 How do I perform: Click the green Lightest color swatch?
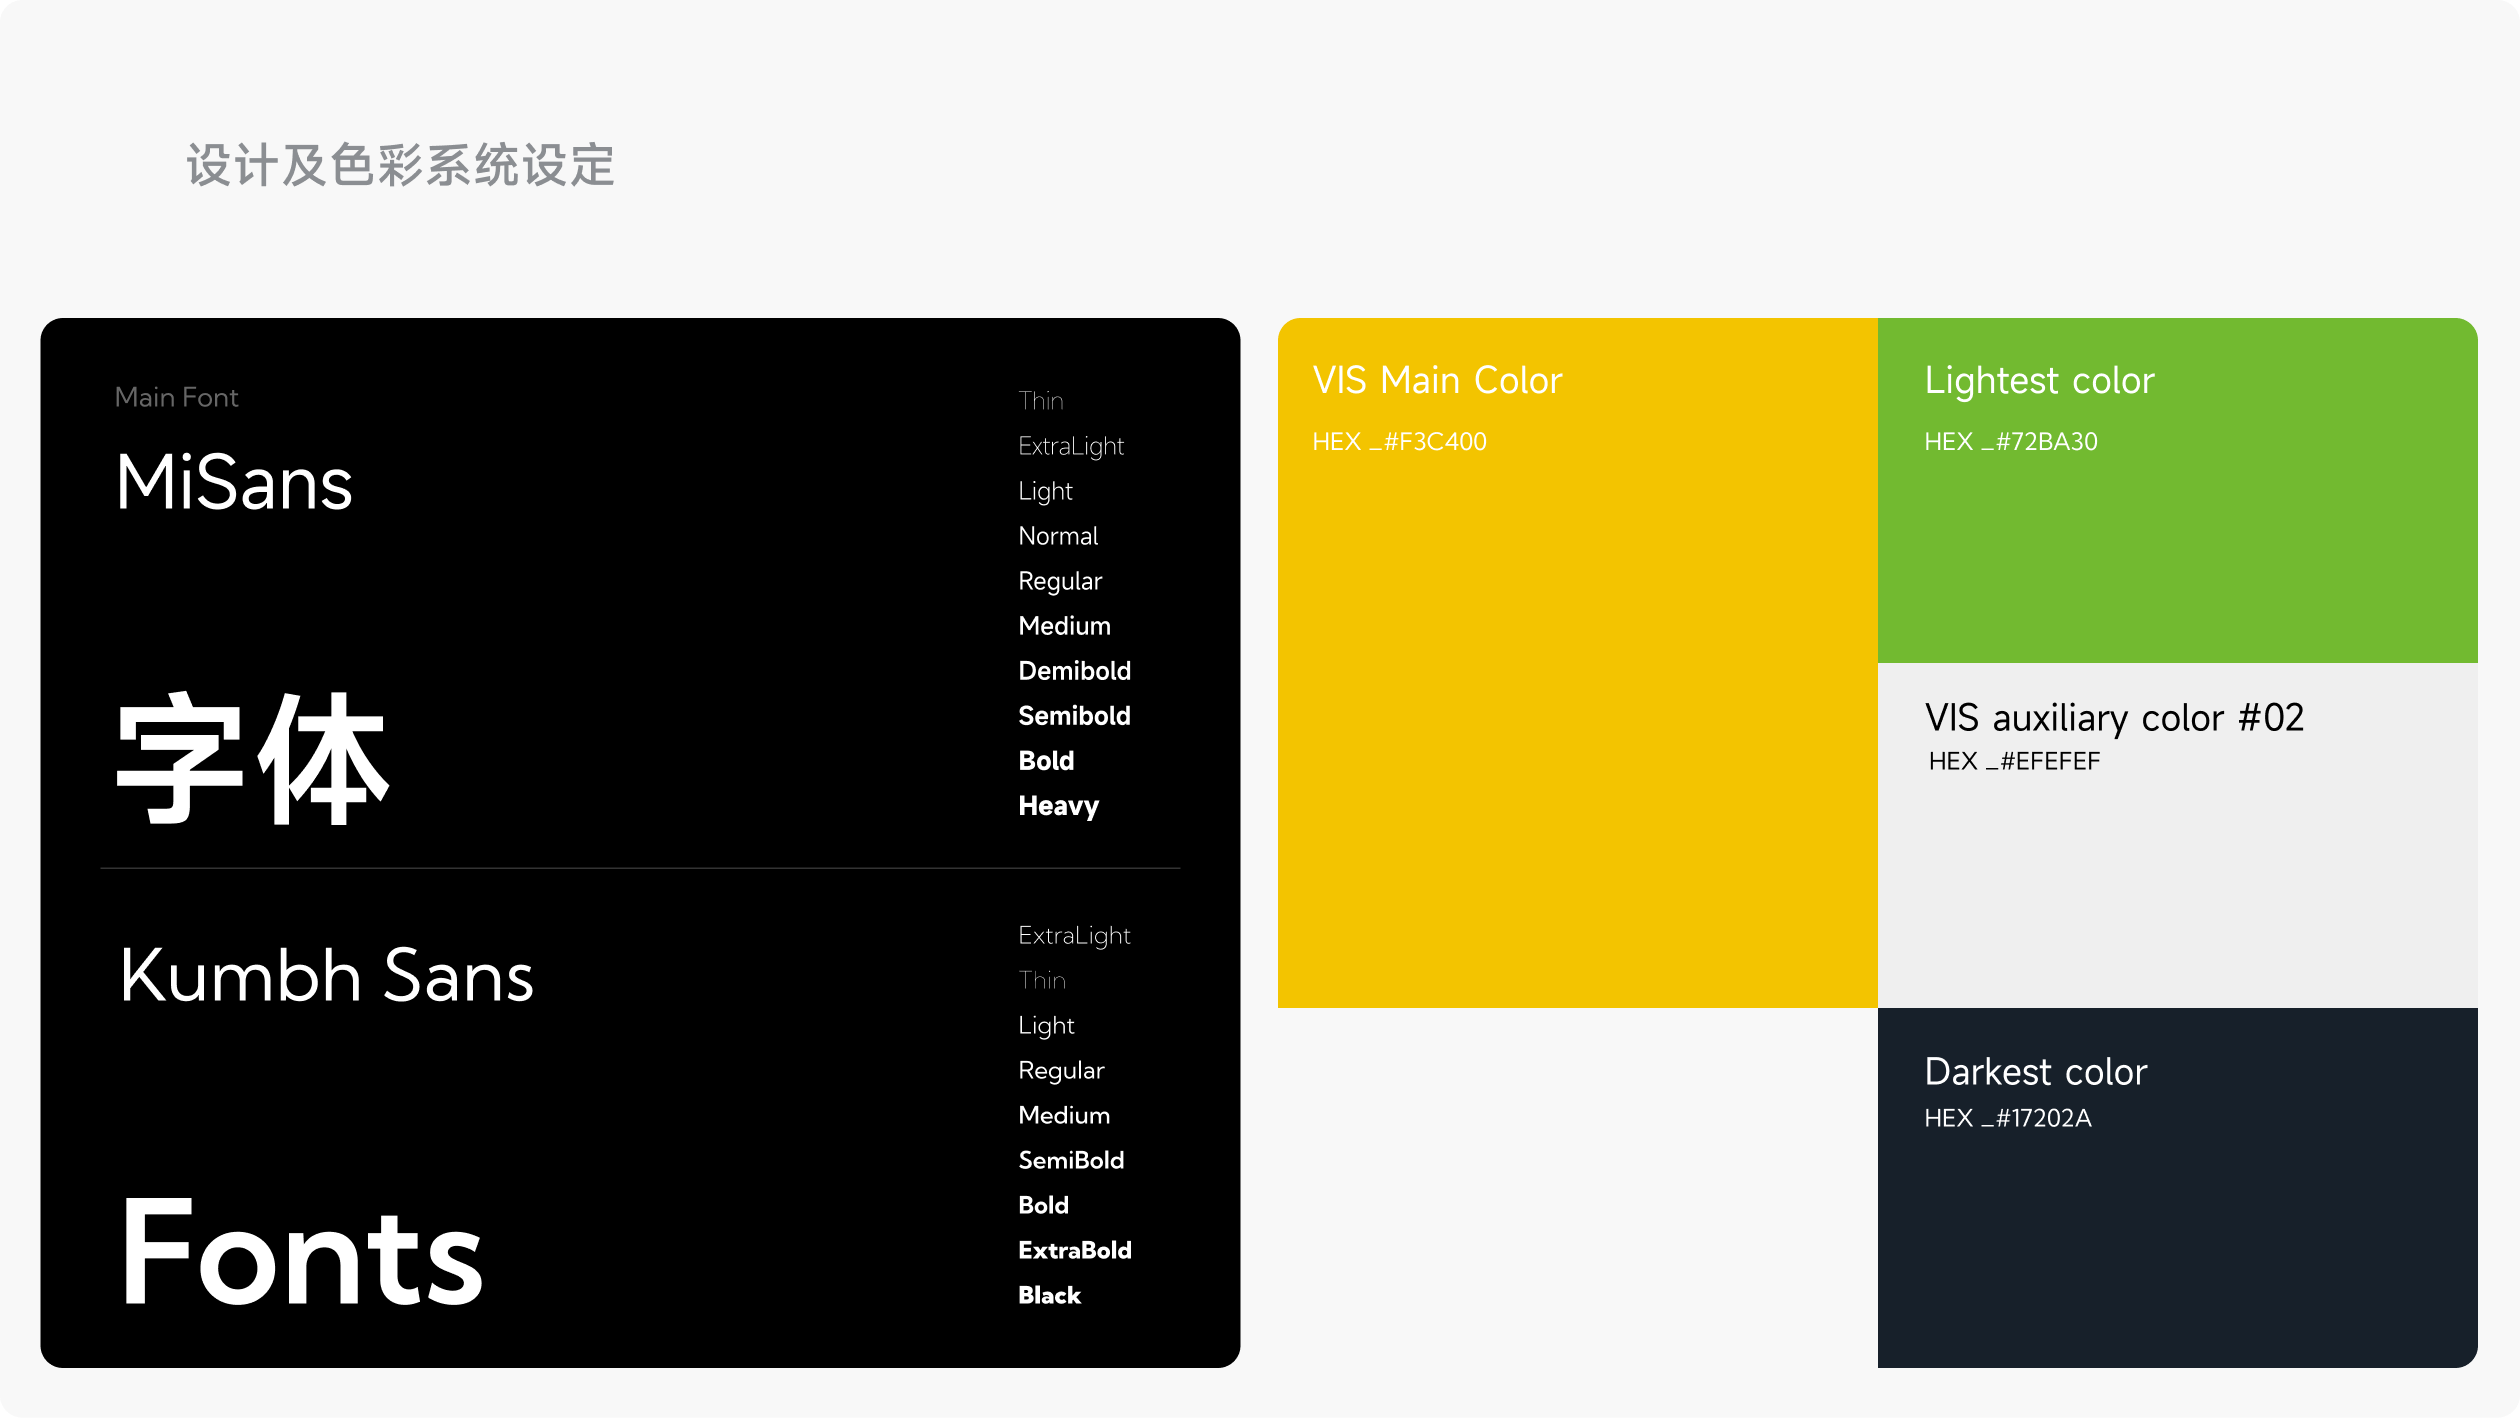point(2176,560)
